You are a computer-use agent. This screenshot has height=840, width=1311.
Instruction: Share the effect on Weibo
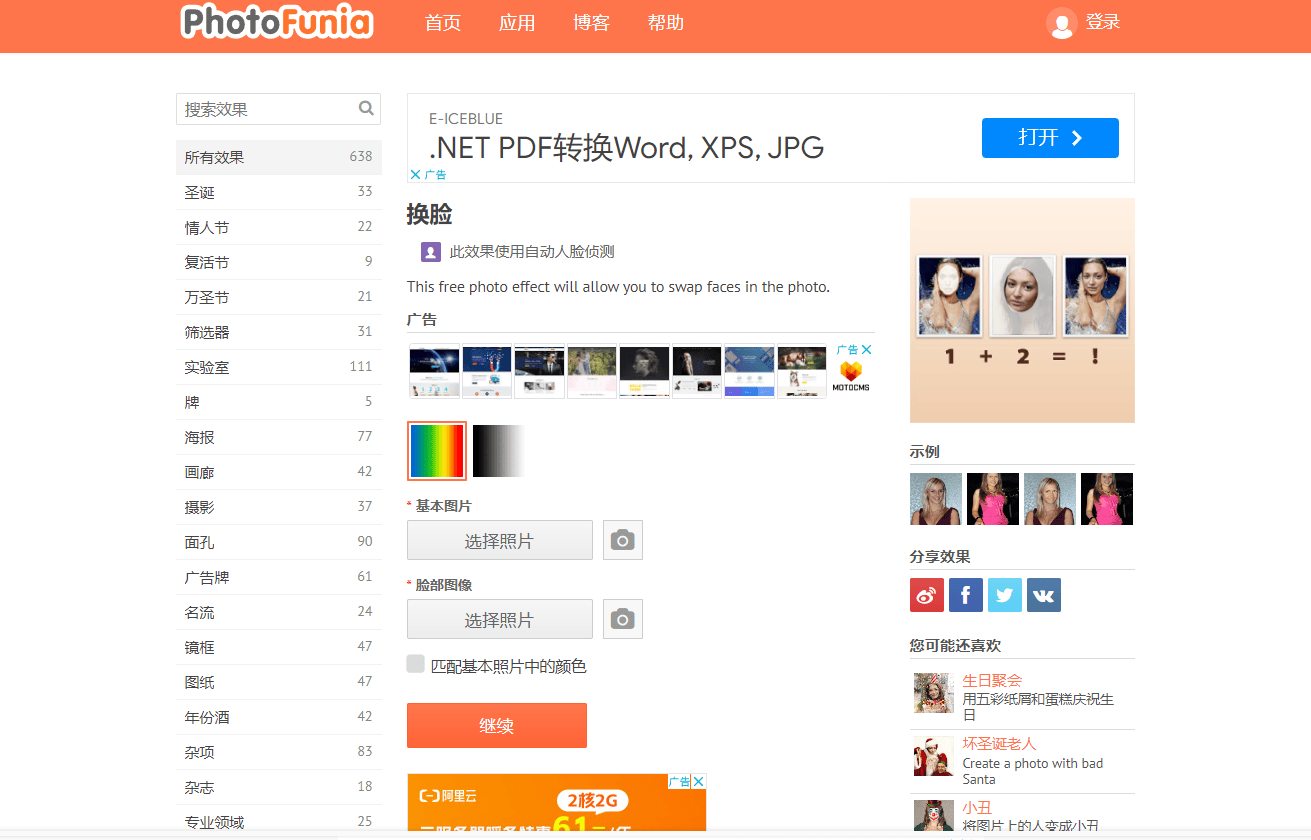click(x=926, y=594)
